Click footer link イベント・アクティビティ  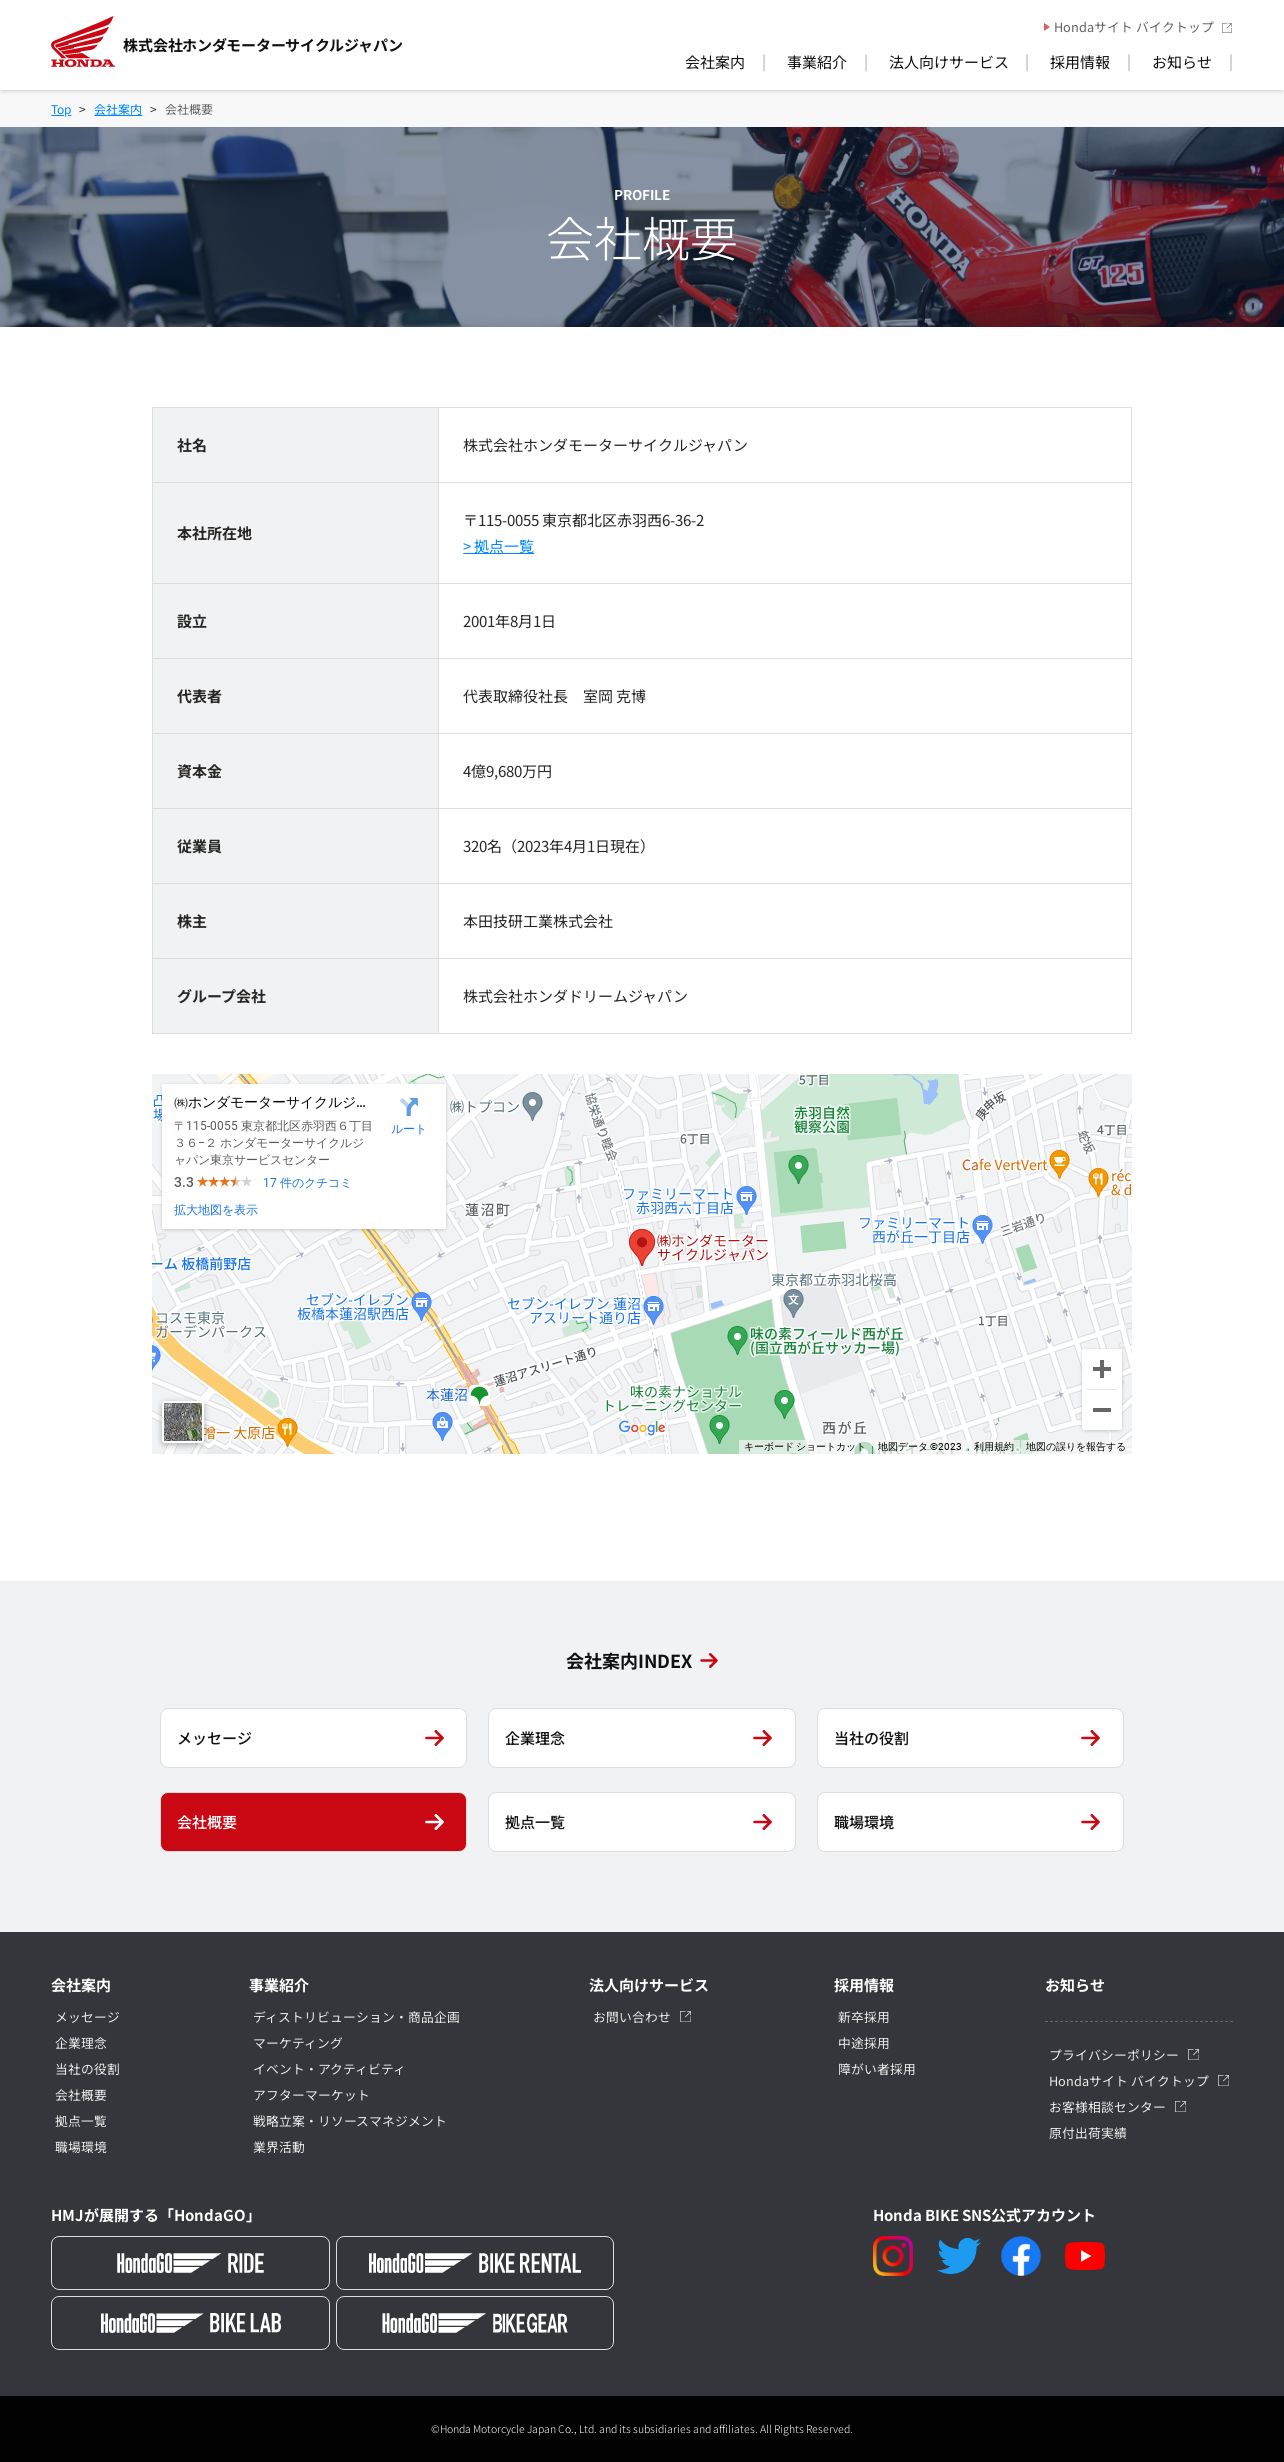point(329,2069)
